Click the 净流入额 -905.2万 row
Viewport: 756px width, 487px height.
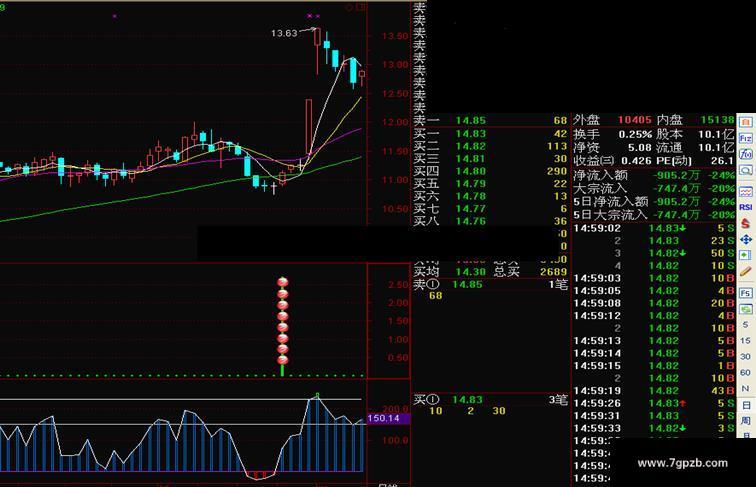654,176
